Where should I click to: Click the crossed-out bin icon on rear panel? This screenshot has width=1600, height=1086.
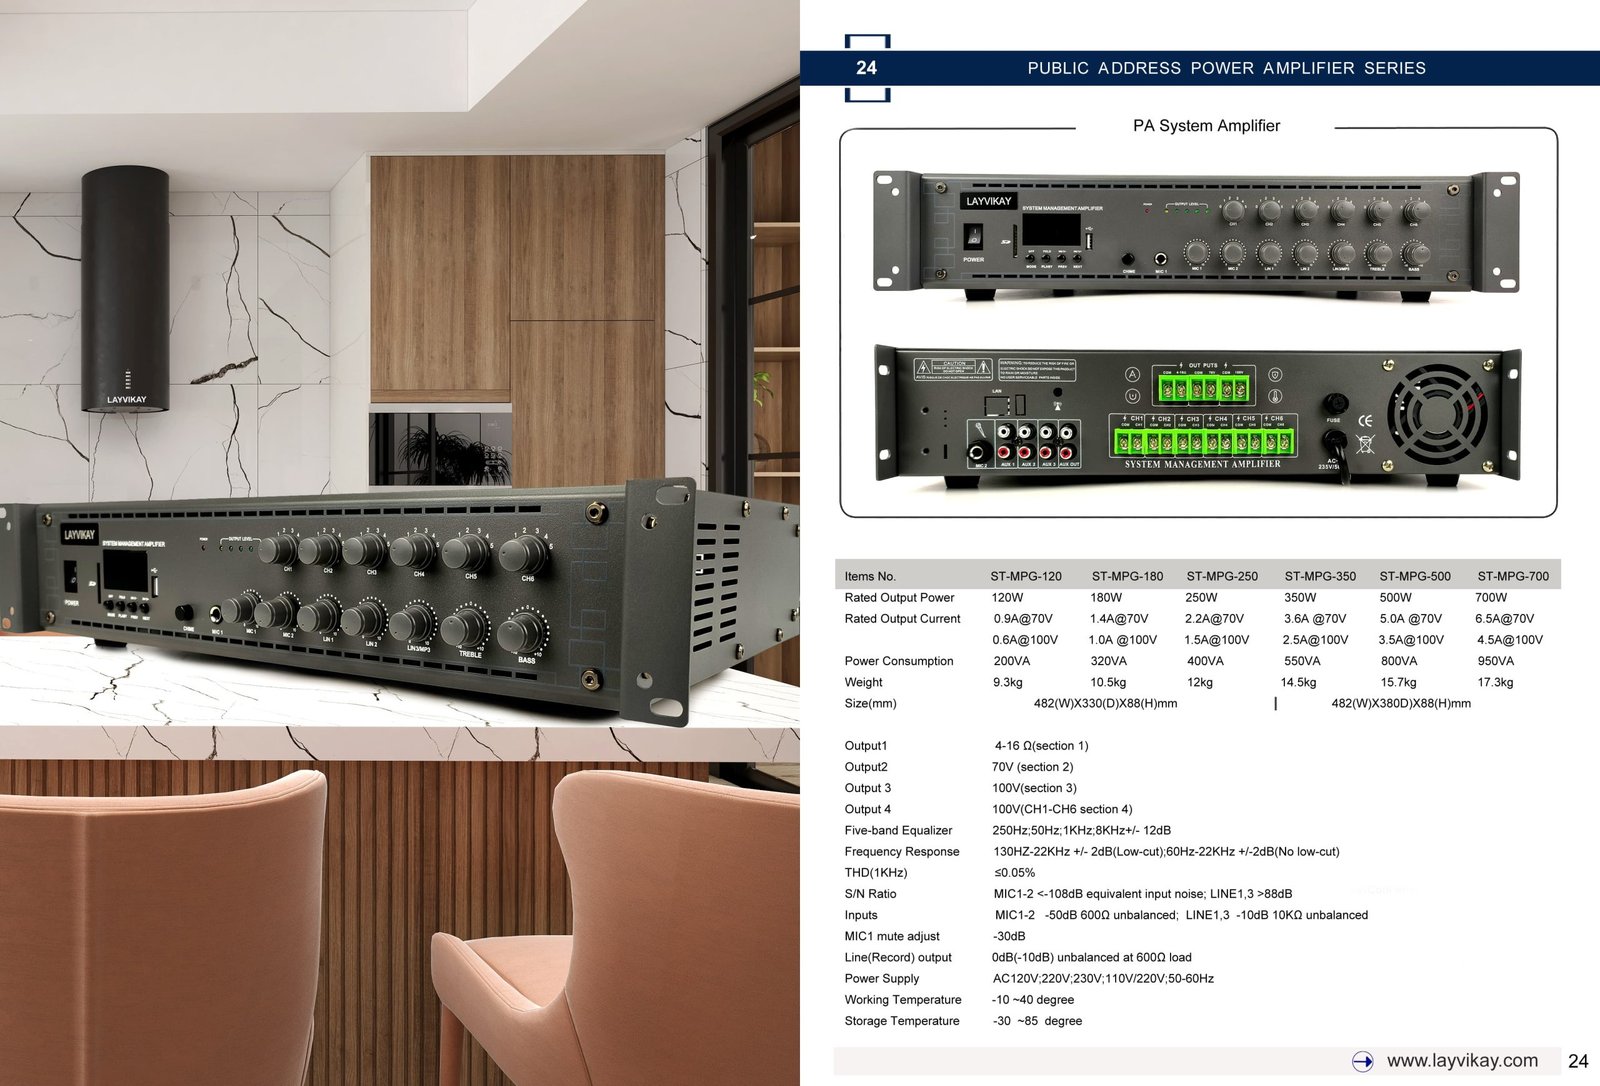click(x=1365, y=444)
